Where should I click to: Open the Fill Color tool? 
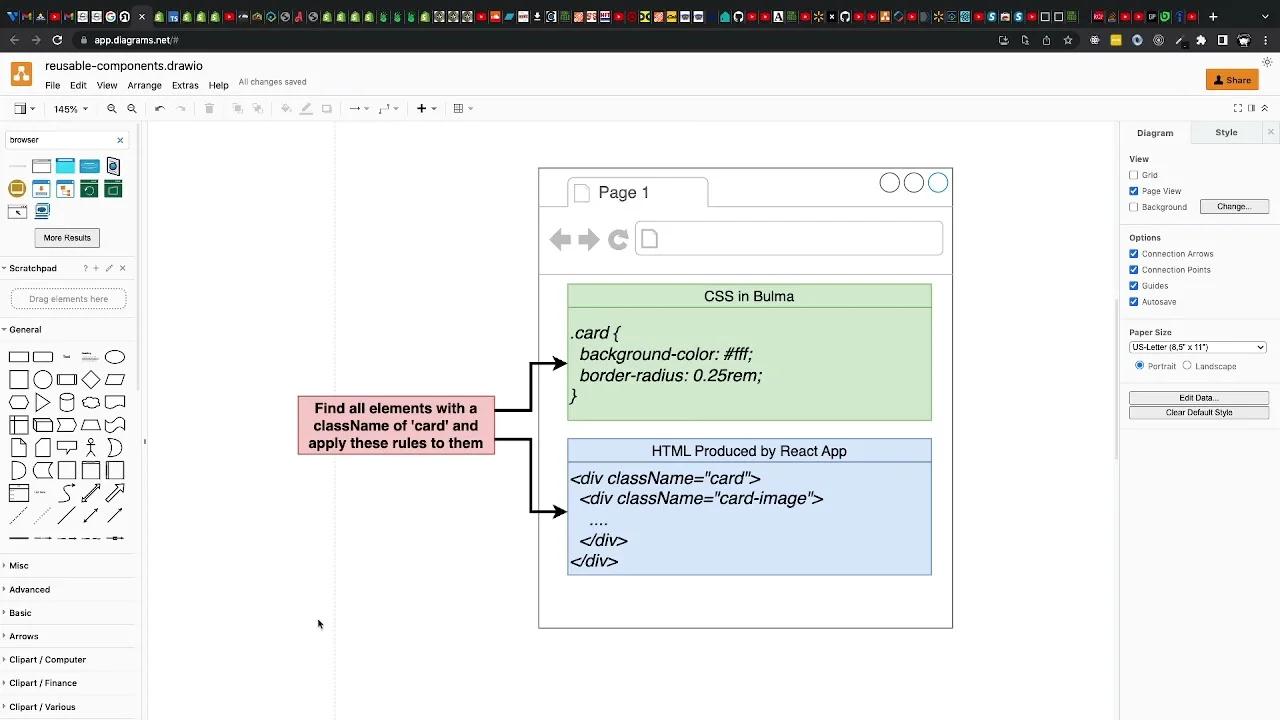coord(286,108)
